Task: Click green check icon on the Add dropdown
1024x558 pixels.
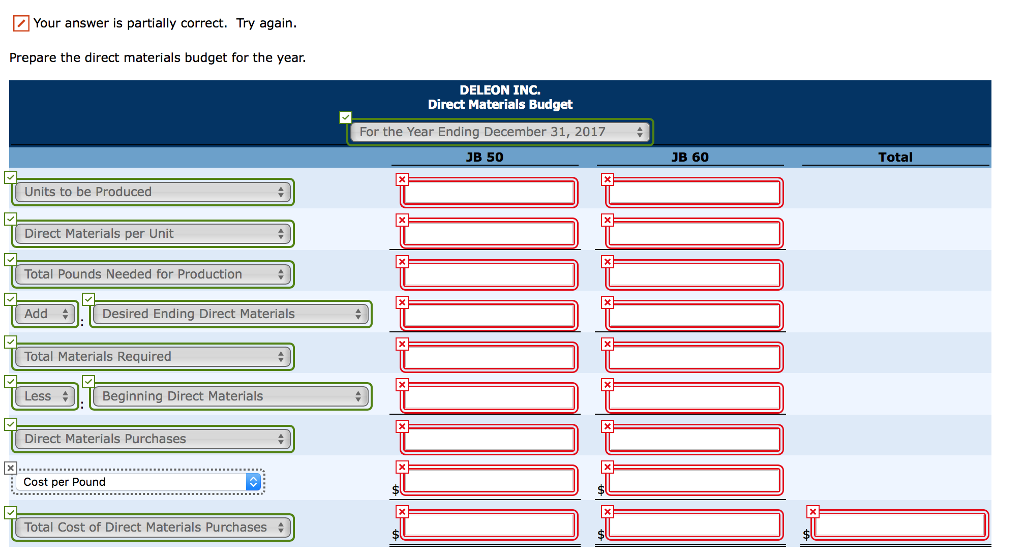Action: (x=10, y=299)
